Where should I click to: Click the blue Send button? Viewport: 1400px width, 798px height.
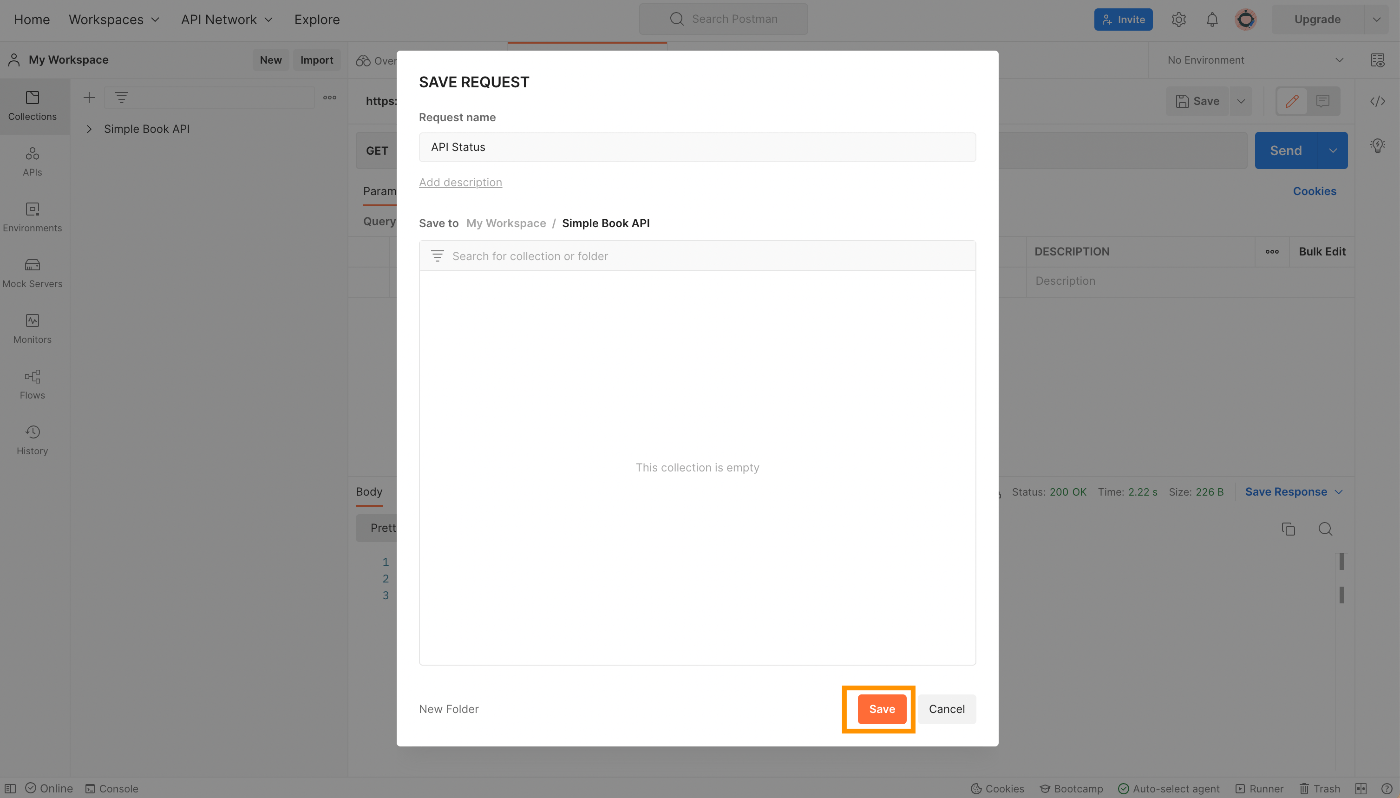[x=1286, y=151]
